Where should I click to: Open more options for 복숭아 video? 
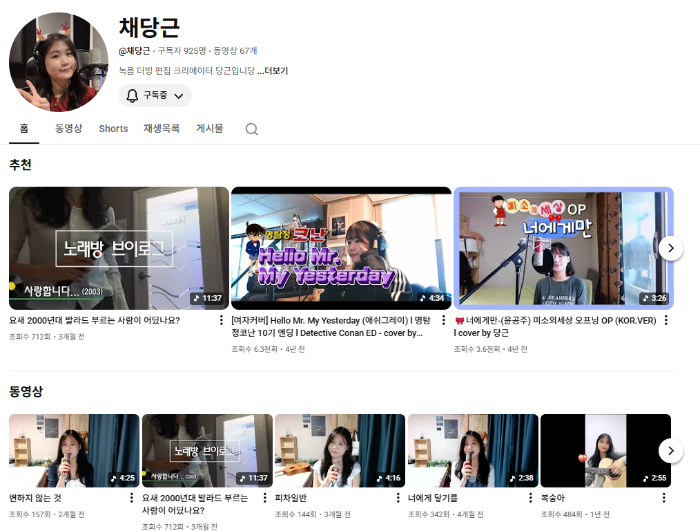tap(663, 498)
